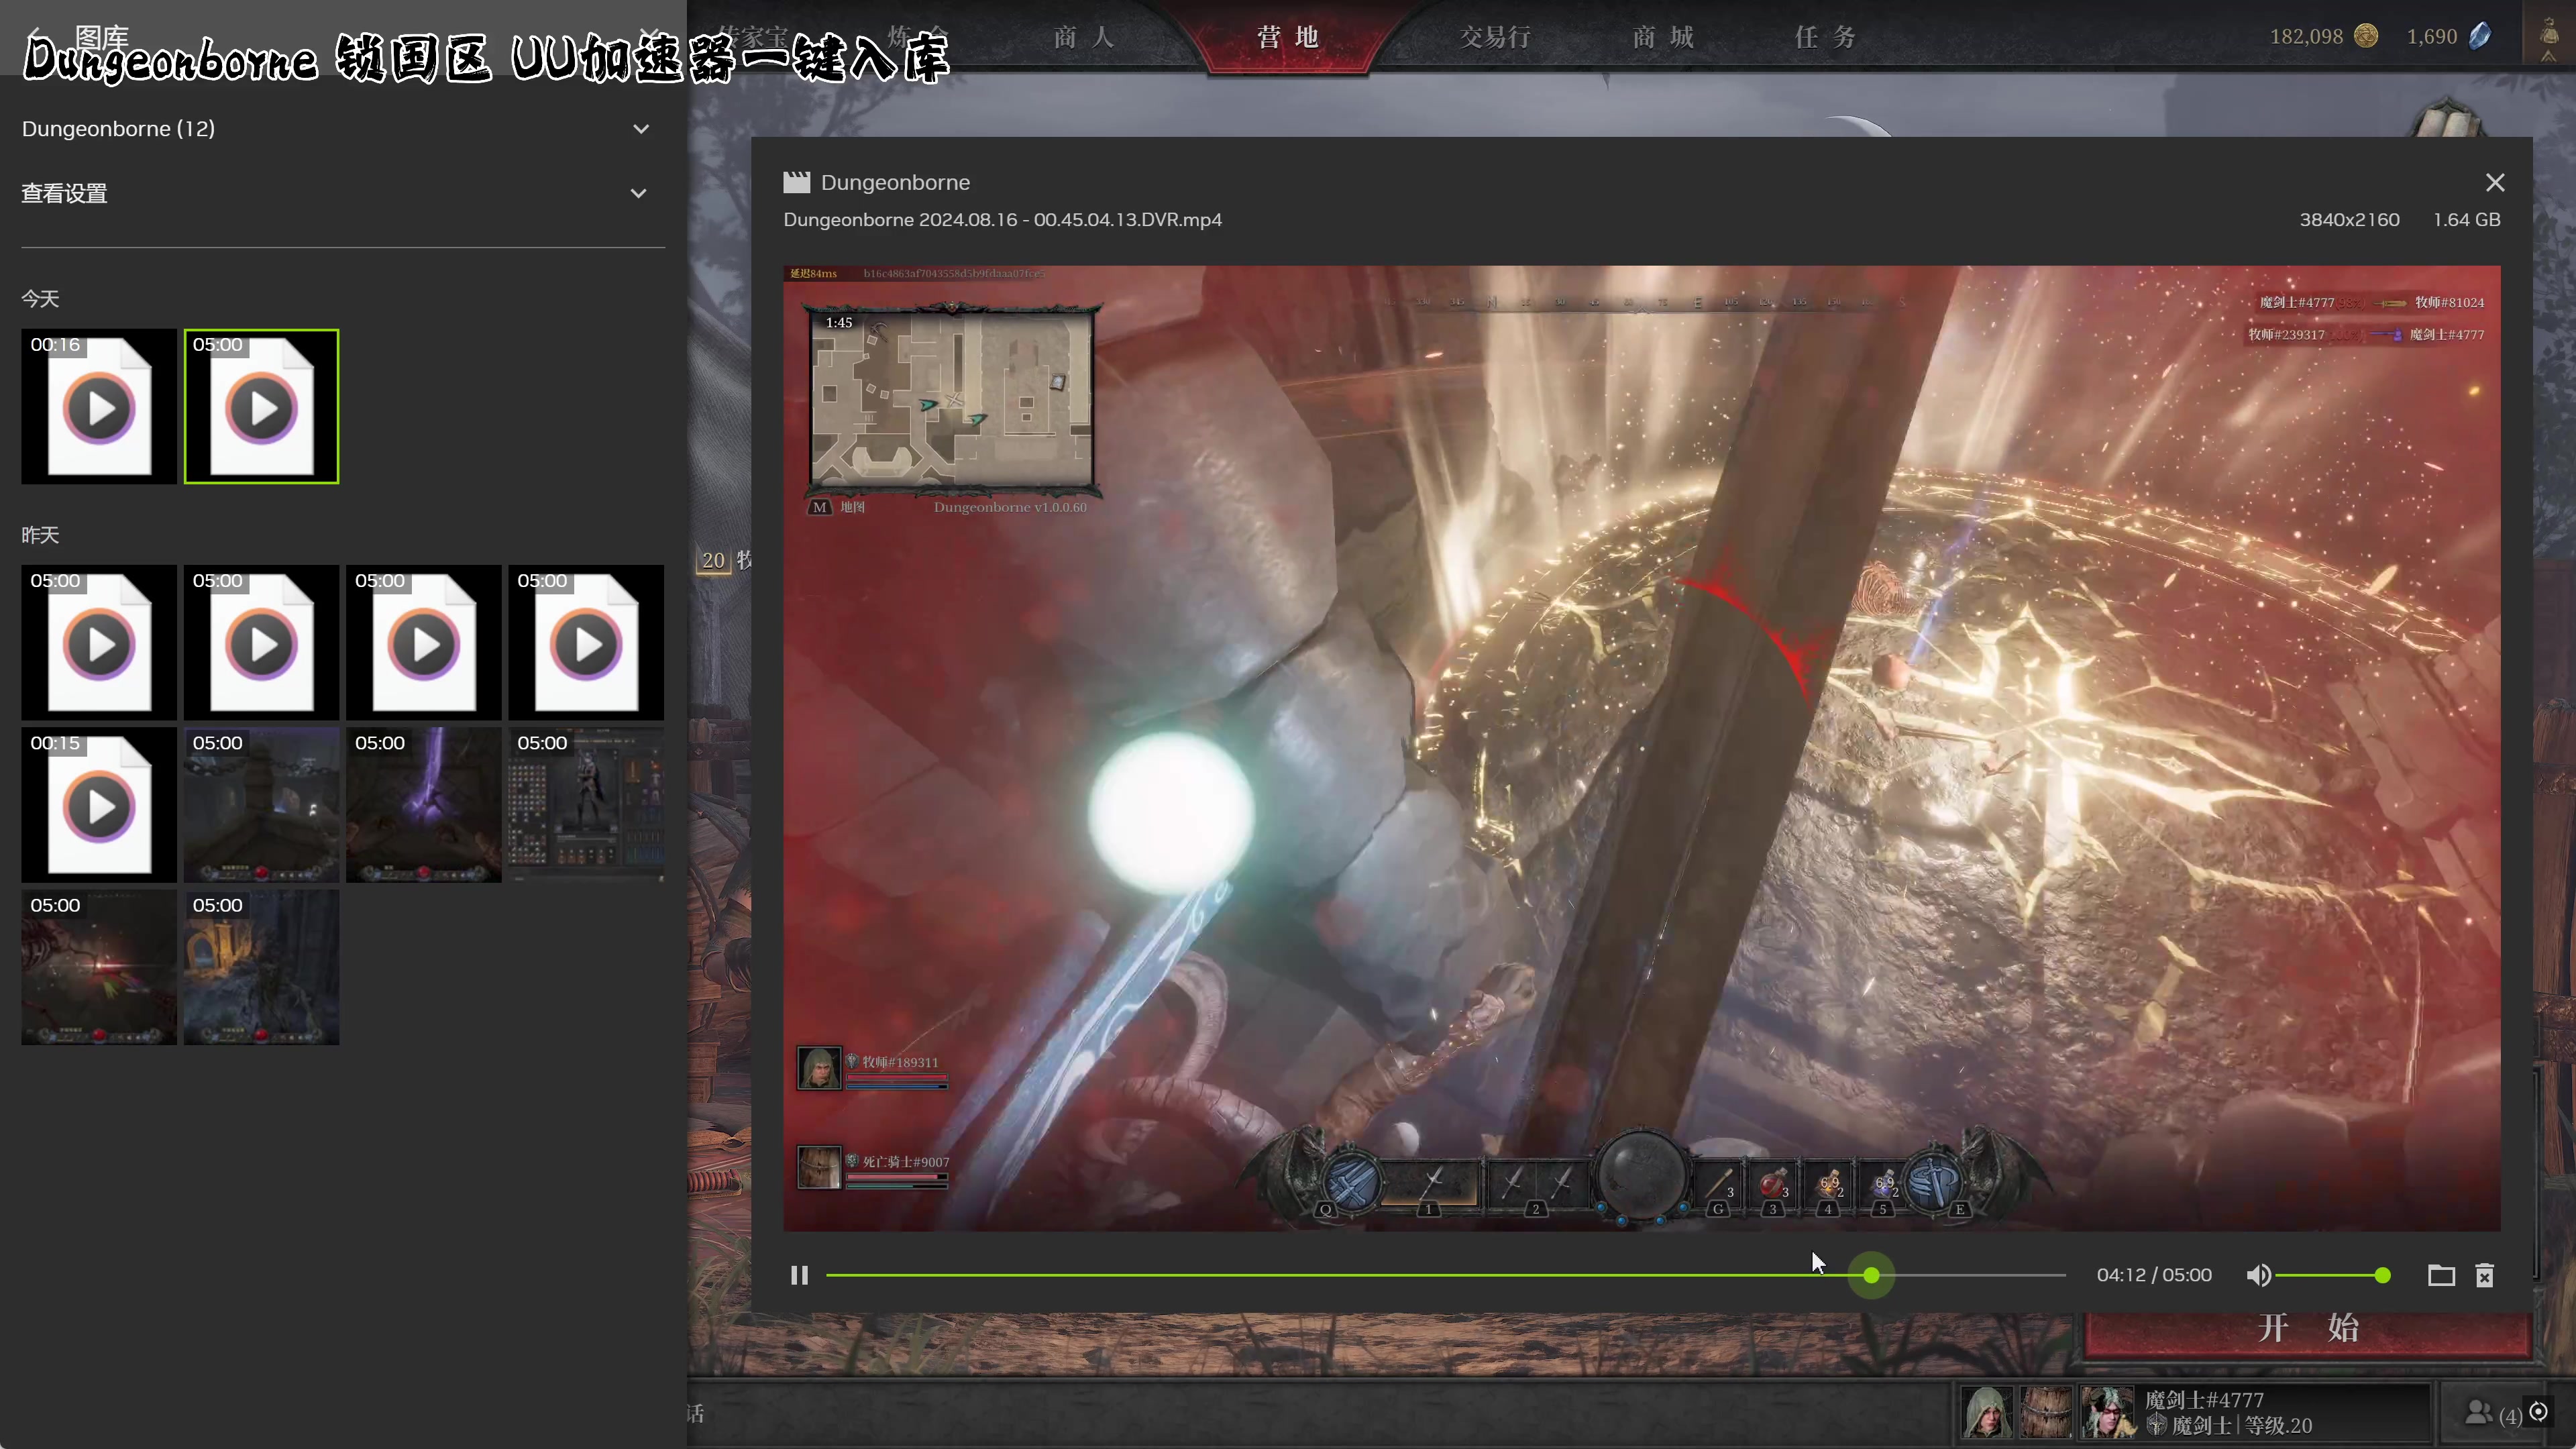Open the 商城 tab in game
This screenshot has width=2576, height=1449.
(1663, 37)
